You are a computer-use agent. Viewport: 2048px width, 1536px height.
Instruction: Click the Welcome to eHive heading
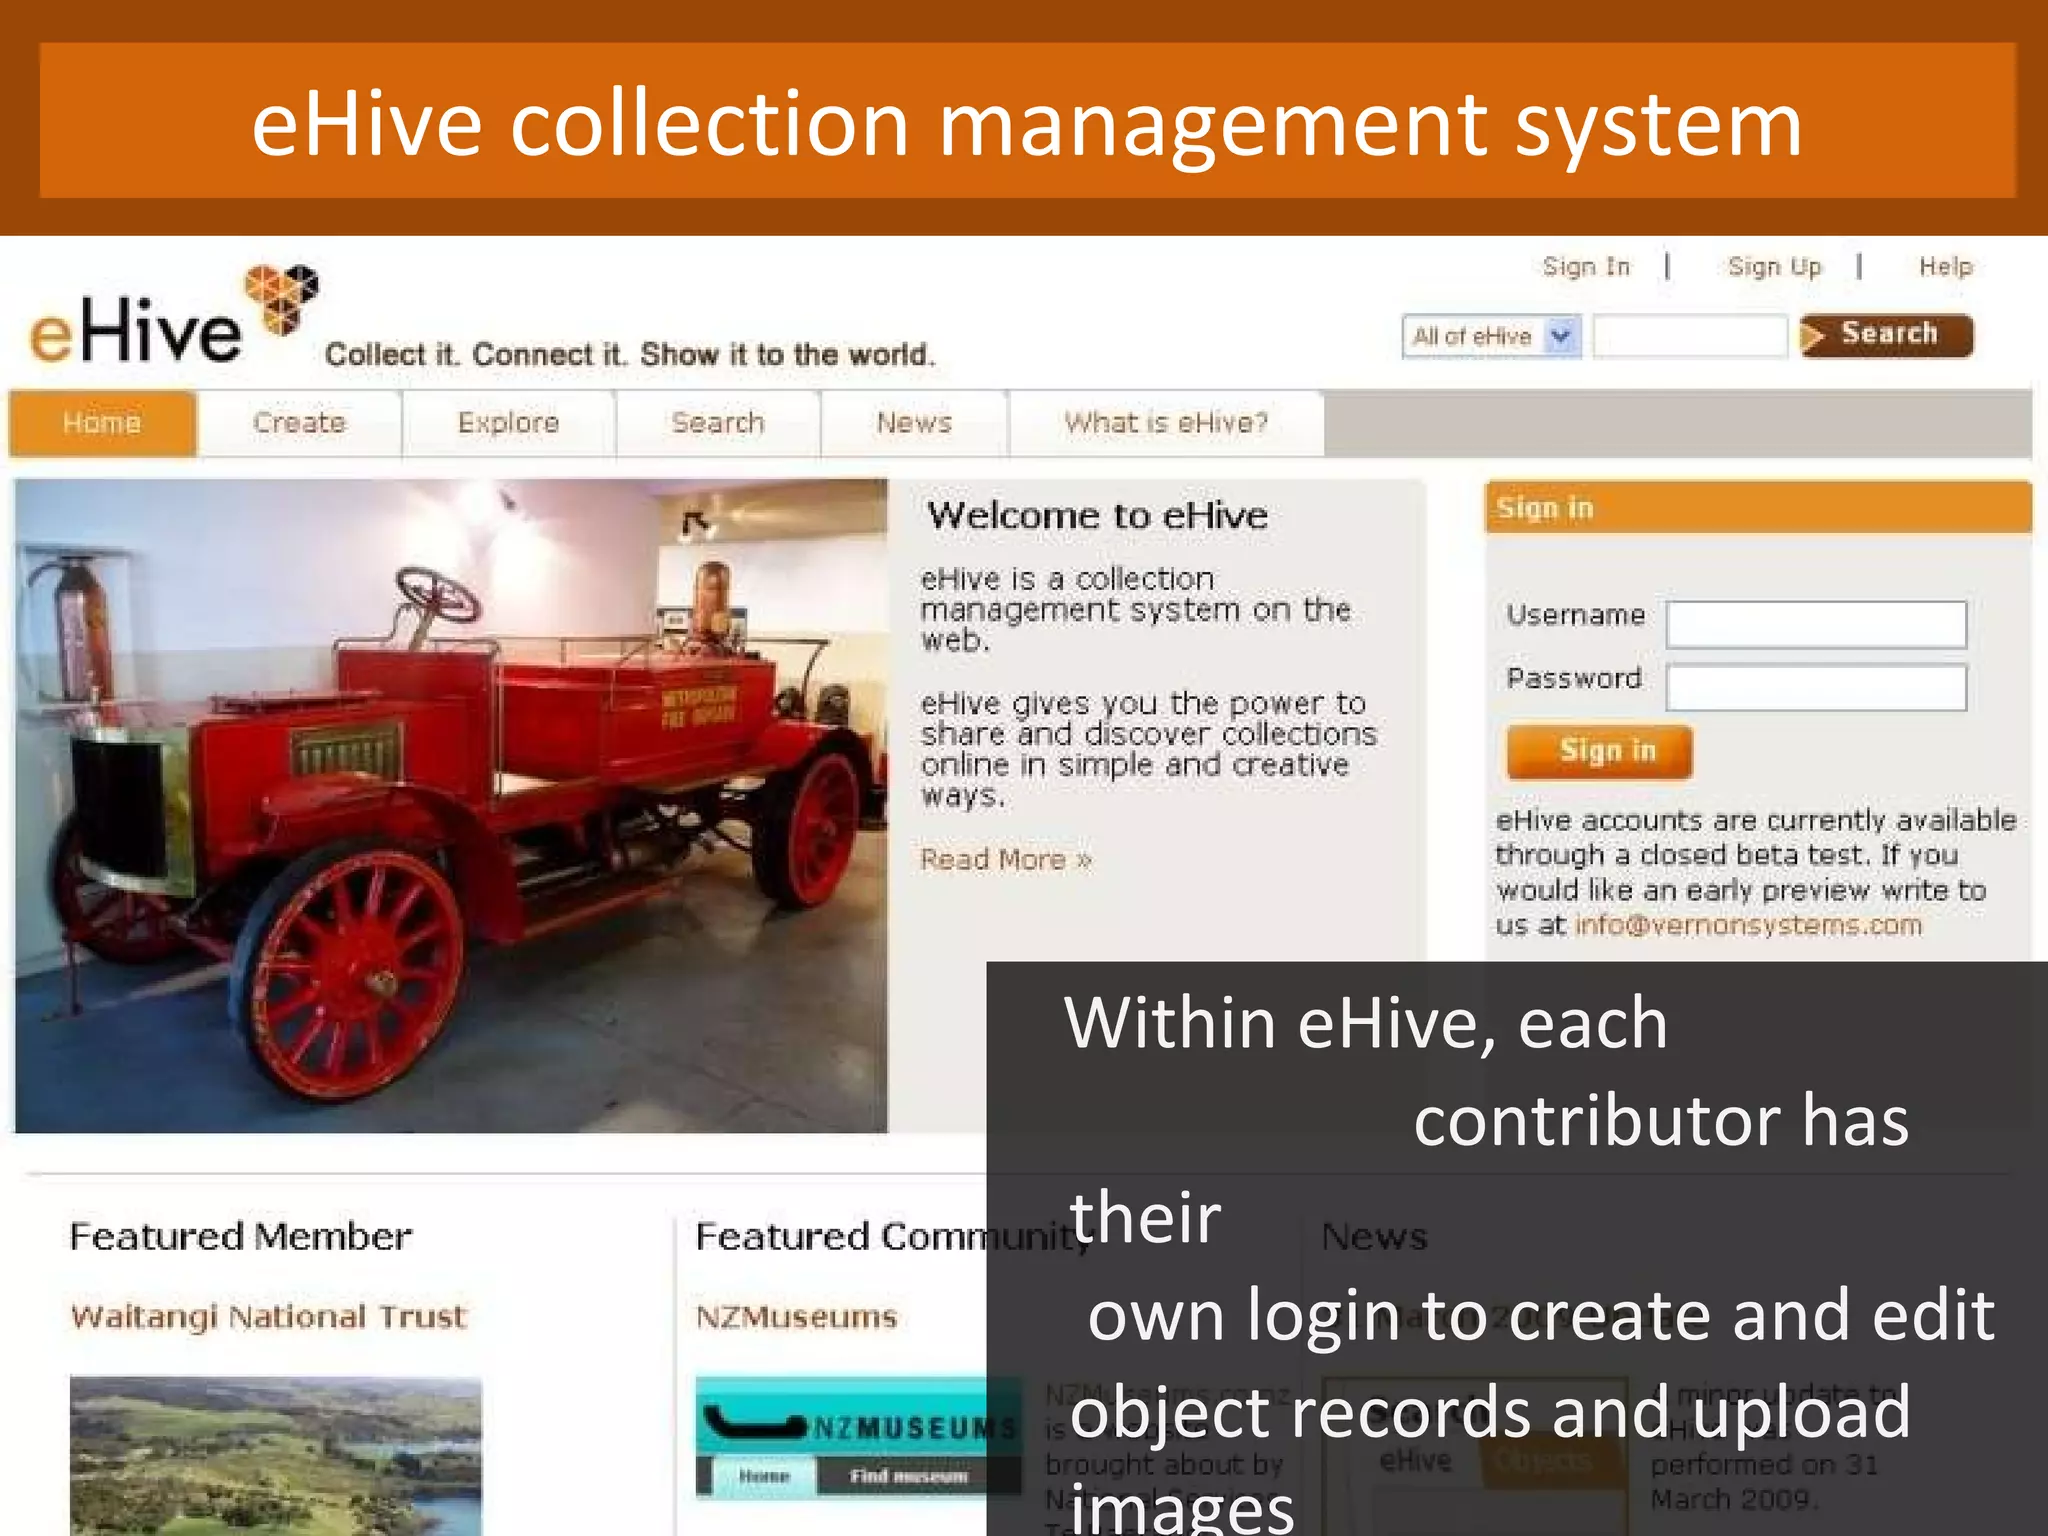[x=1097, y=515]
